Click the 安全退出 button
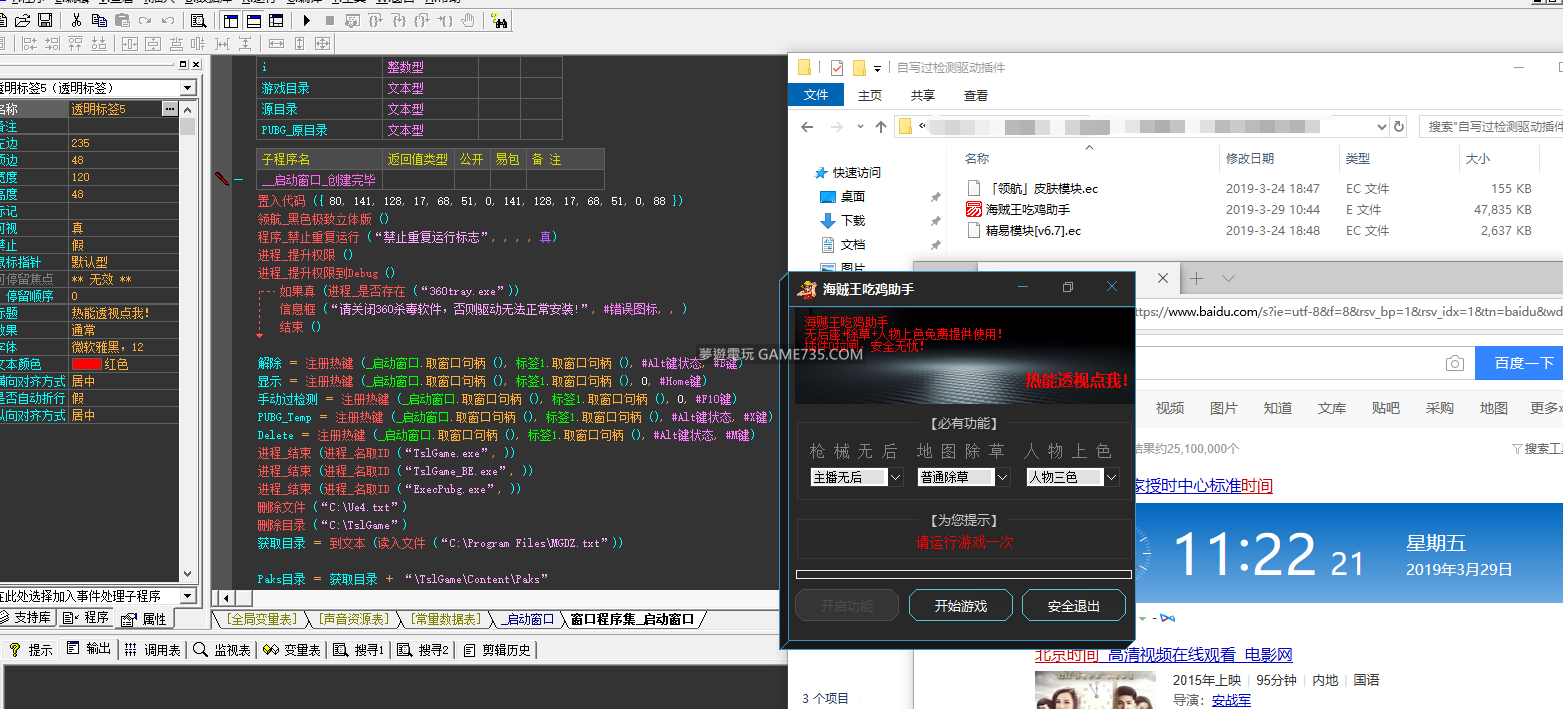 [1074, 606]
